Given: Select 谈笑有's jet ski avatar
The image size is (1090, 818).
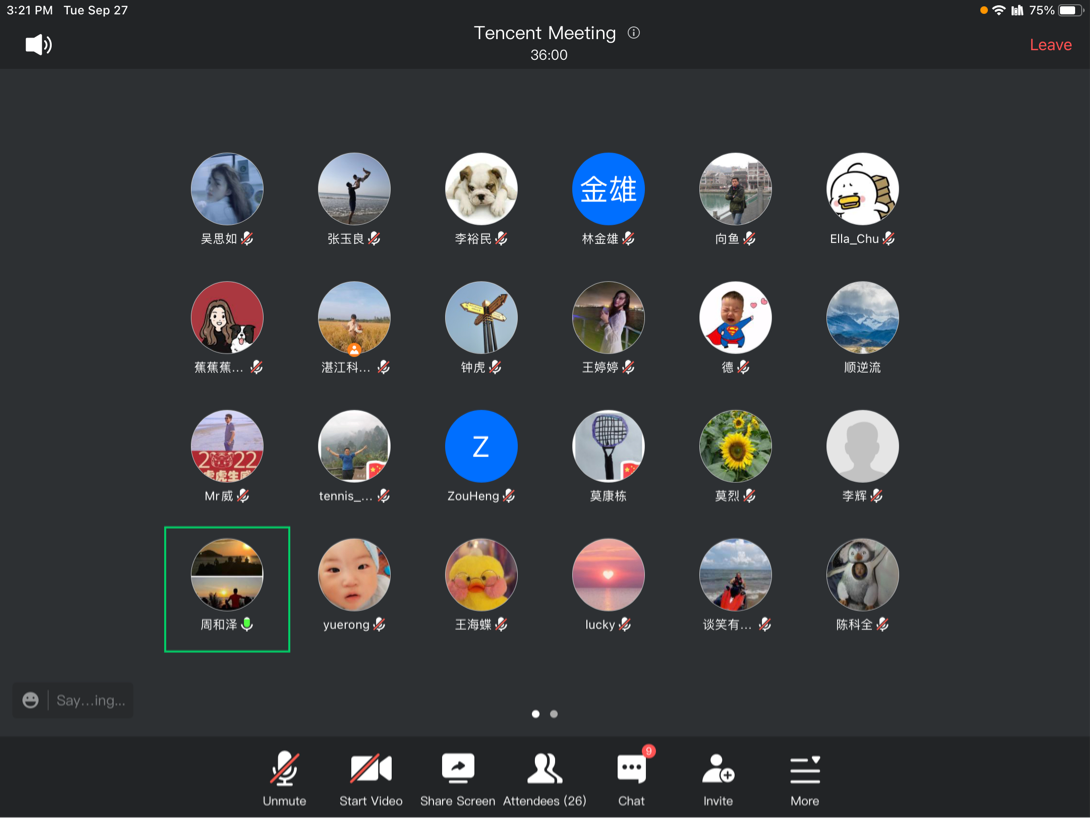Looking at the screenshot, I should pyautogui.click(x=735, y=575).
